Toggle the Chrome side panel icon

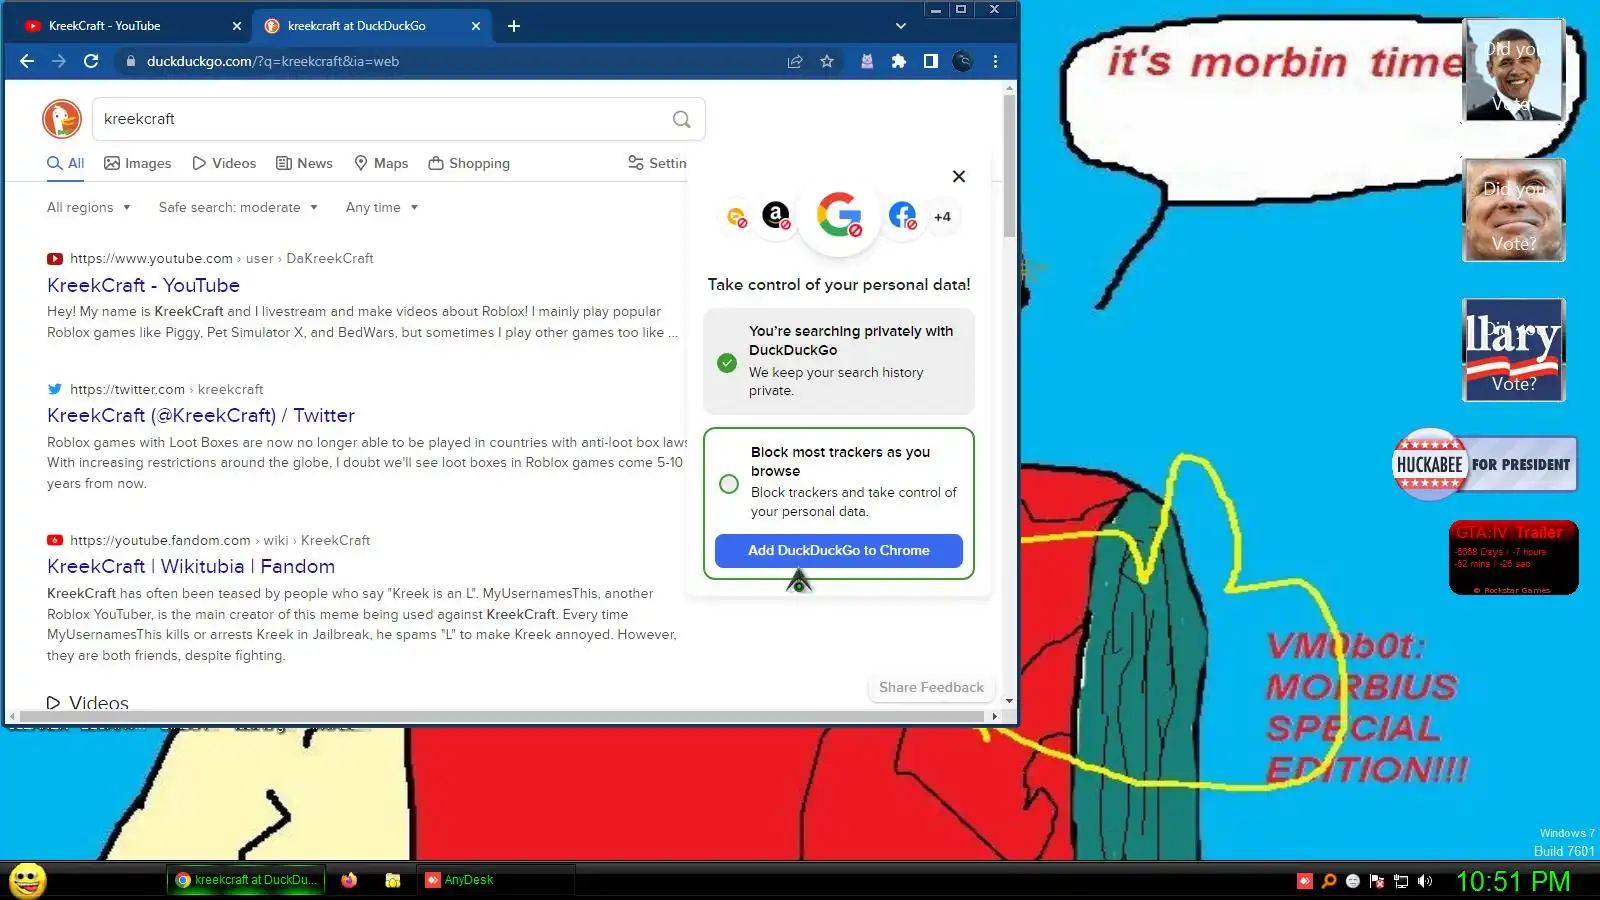click(x=931, y=61)
